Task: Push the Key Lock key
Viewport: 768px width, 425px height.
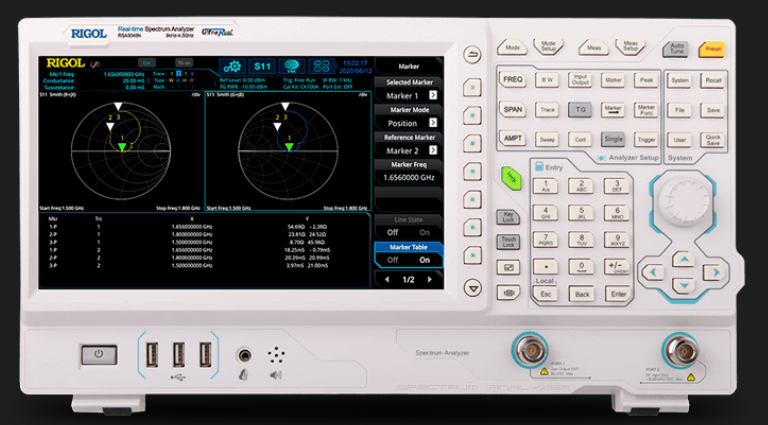Action: [508, 217]
